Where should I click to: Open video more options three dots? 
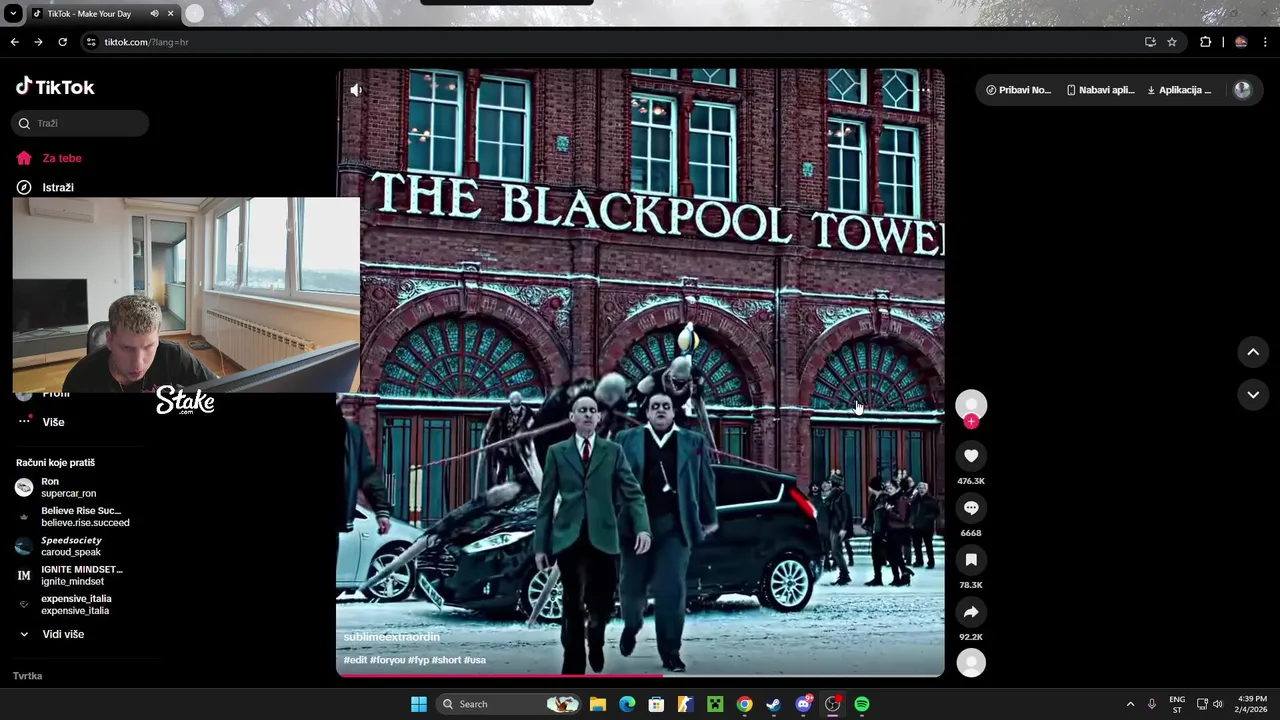[924, 90]
